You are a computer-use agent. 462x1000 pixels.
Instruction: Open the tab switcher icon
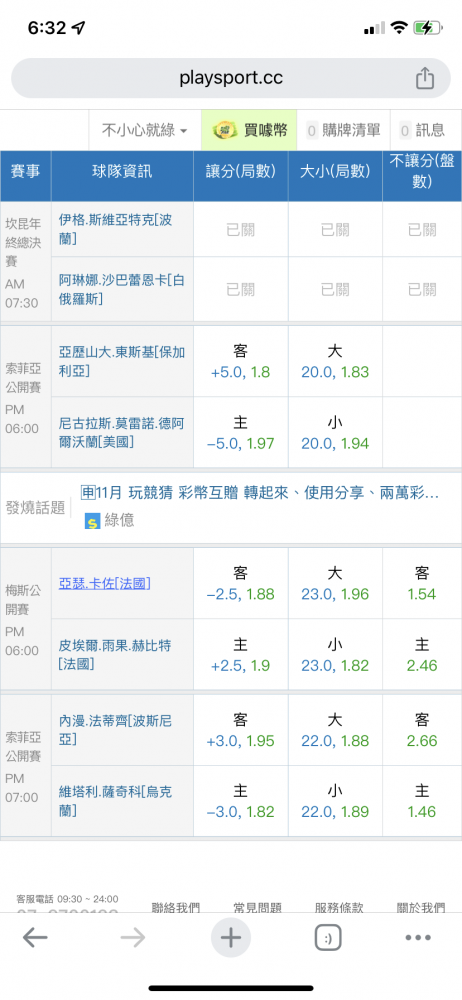(328, 938)
